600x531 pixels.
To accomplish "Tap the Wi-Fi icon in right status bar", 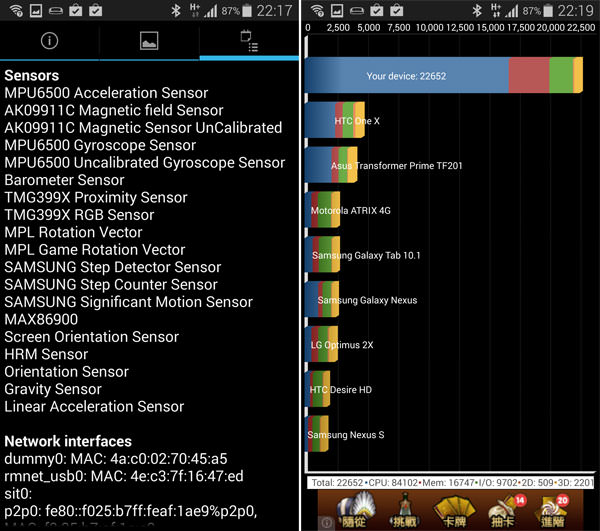I will tap(317, 11).
